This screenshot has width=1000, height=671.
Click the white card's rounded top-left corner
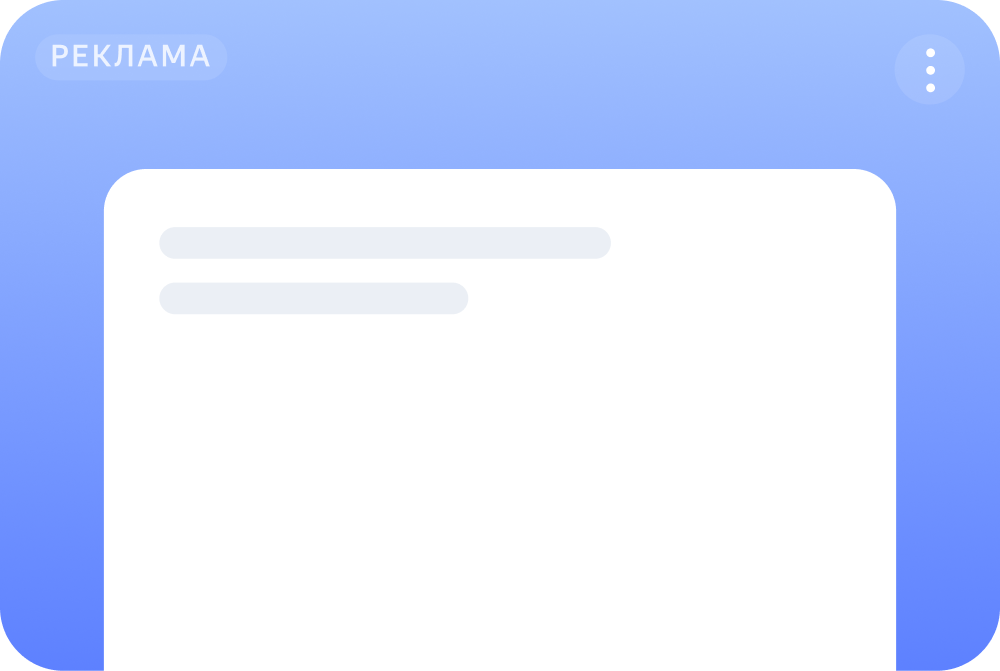(x=121, y=186)
